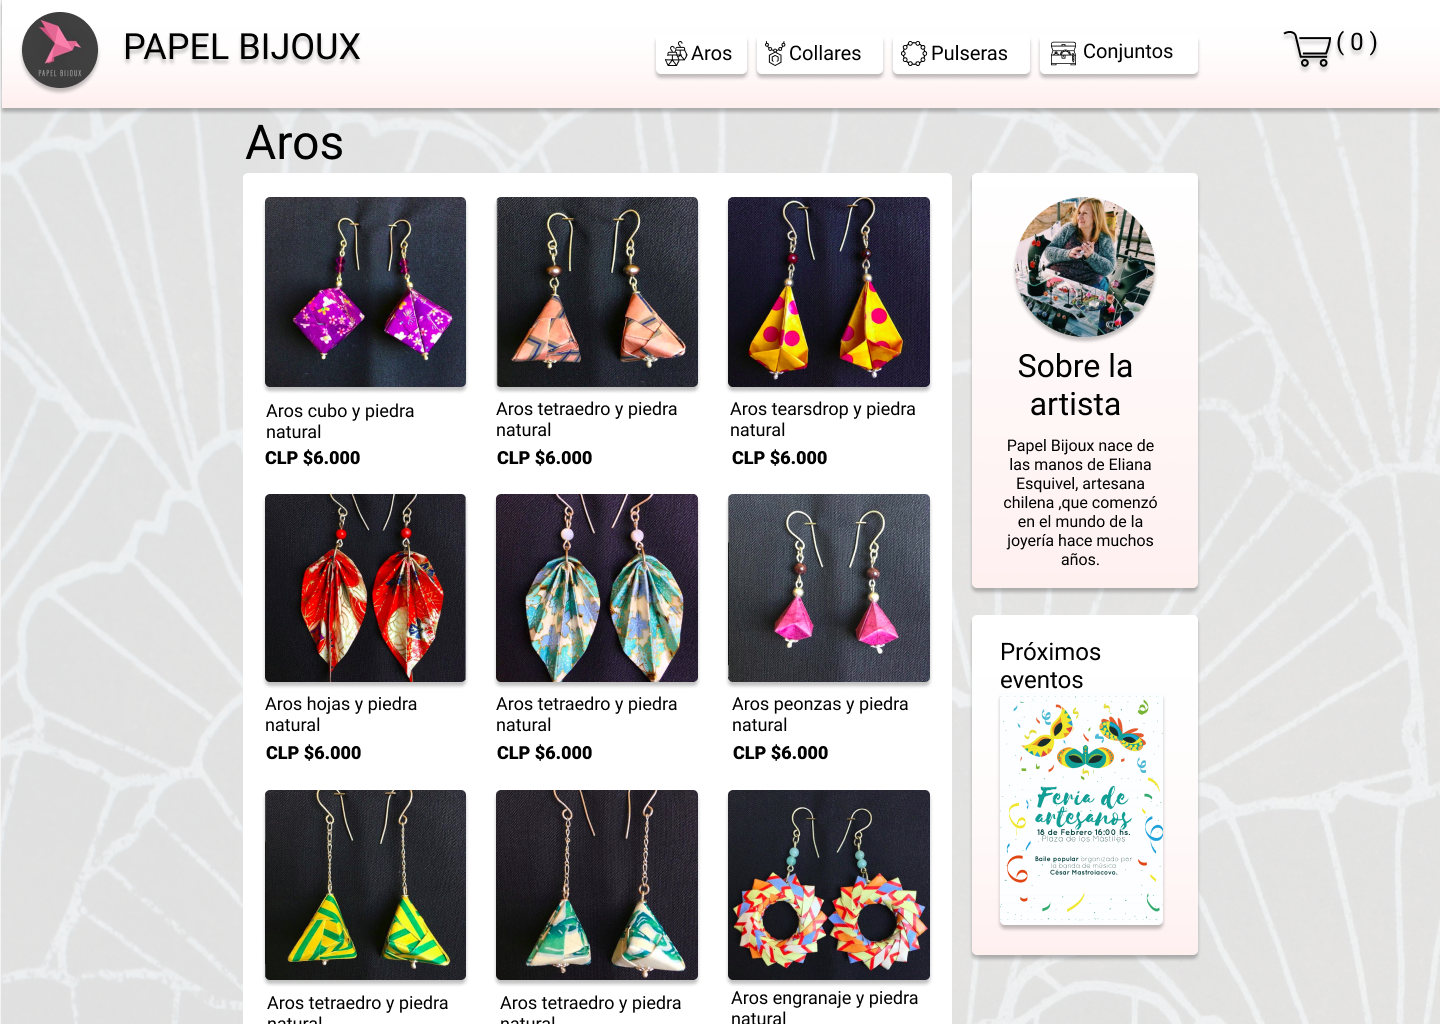Open the yellow tearsdrop earrings photo

829,292
